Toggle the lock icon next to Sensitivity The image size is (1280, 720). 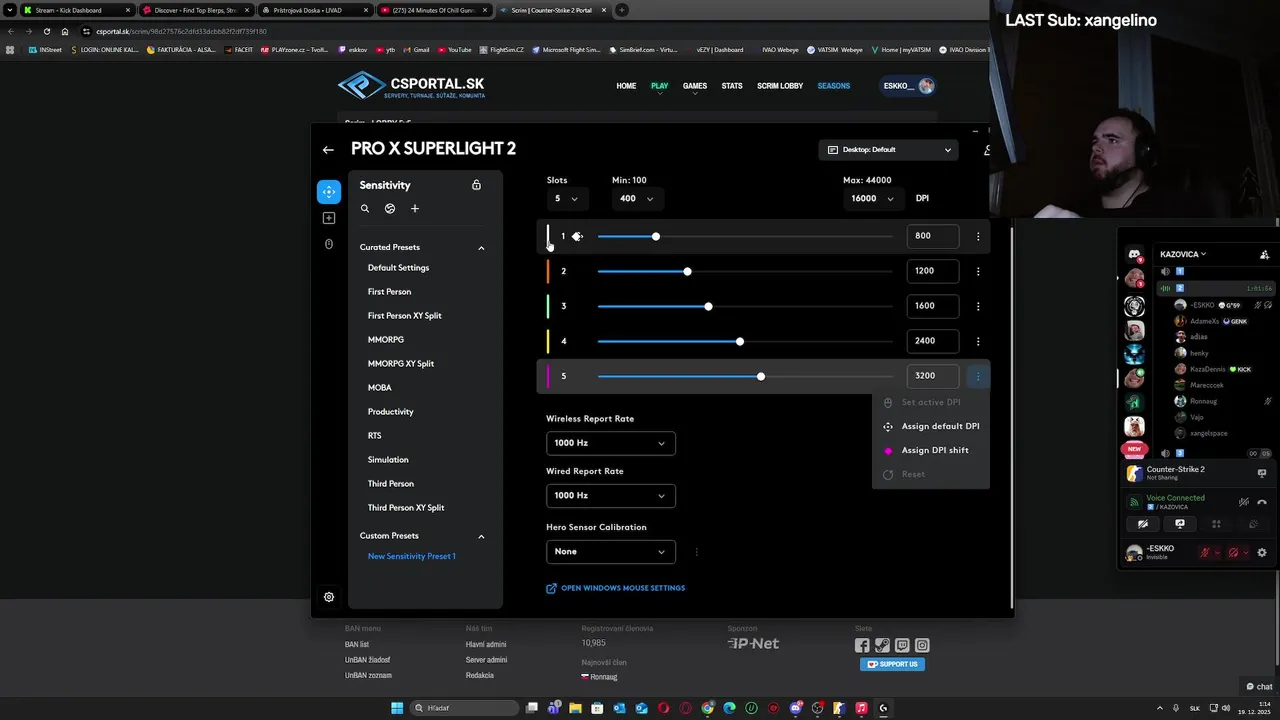(476, 185)
